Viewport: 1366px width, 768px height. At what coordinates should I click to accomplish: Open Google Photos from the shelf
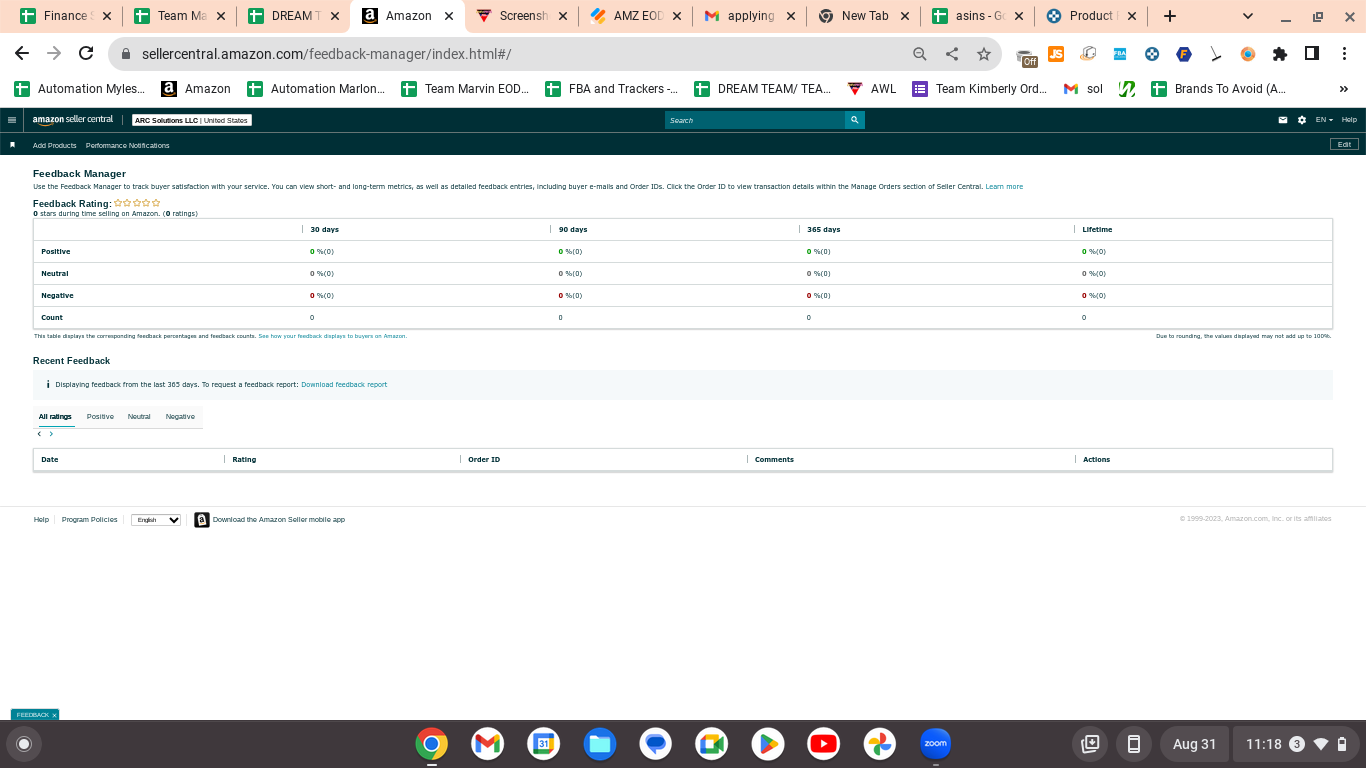880,744
